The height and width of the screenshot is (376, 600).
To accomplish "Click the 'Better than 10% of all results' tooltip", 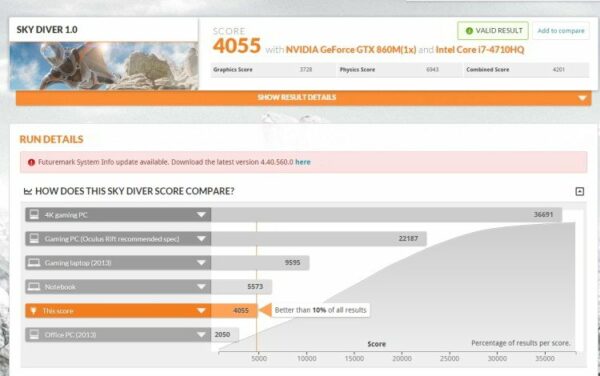I will point(321,310).
